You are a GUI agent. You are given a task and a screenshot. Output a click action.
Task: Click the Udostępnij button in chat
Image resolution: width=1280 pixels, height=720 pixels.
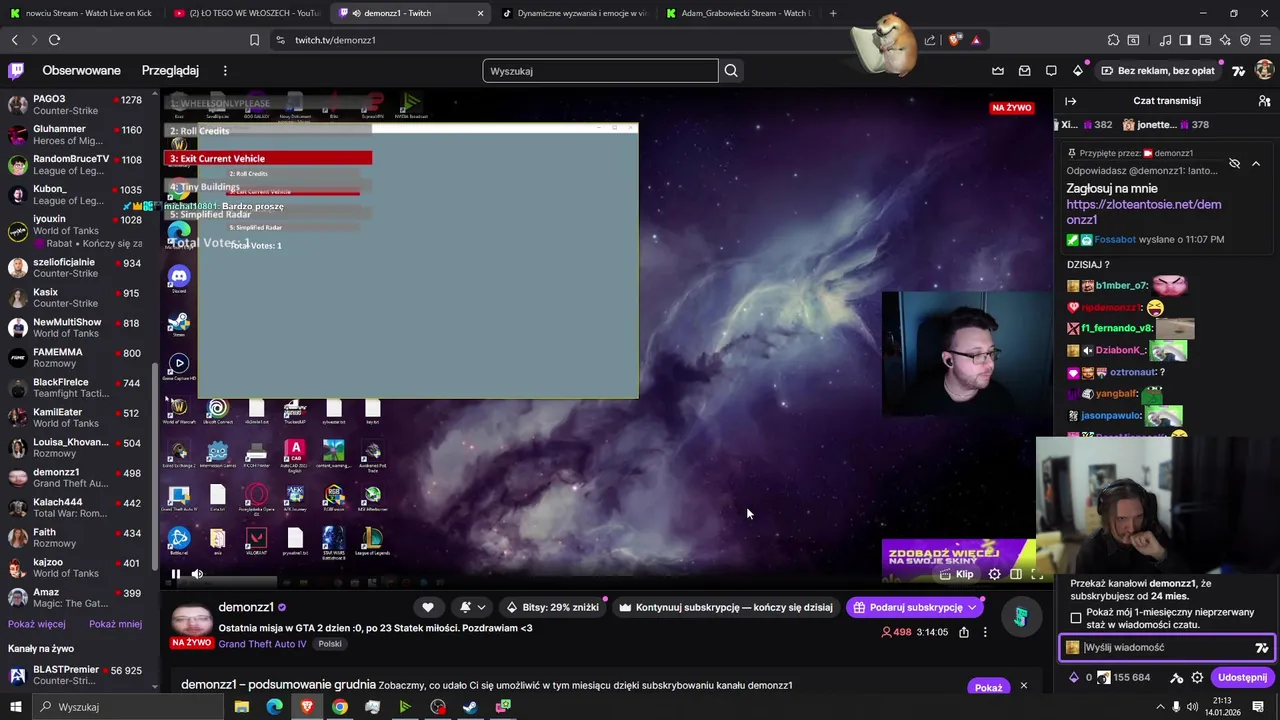[x=1242, y=677]
